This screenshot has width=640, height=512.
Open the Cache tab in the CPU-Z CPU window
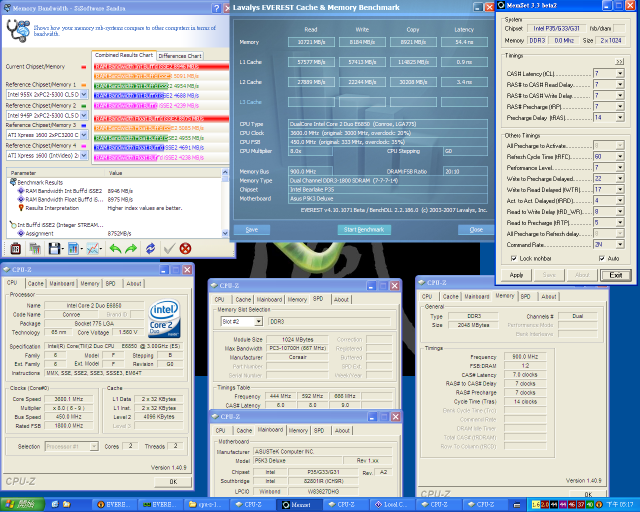point(36,283)
